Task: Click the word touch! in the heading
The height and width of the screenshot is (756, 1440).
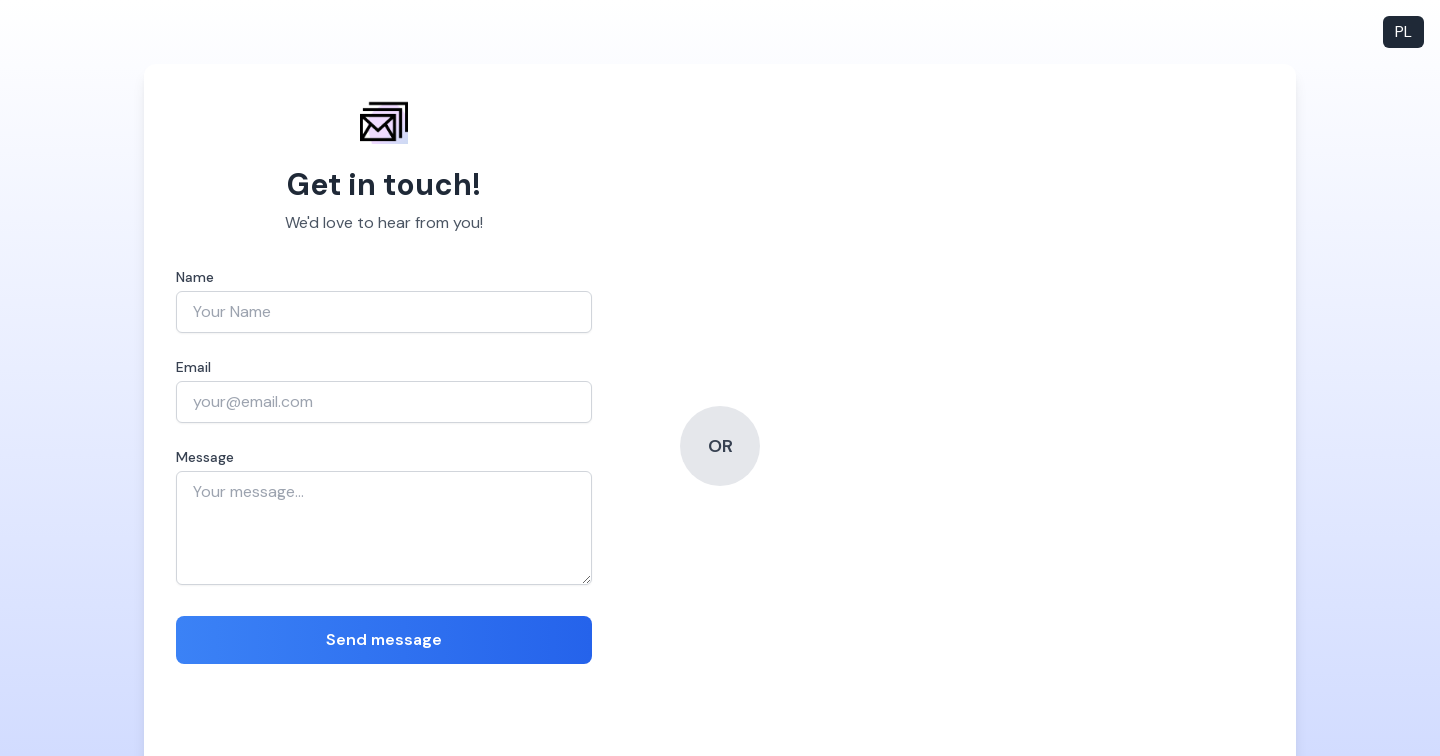Action: (432, 184)
